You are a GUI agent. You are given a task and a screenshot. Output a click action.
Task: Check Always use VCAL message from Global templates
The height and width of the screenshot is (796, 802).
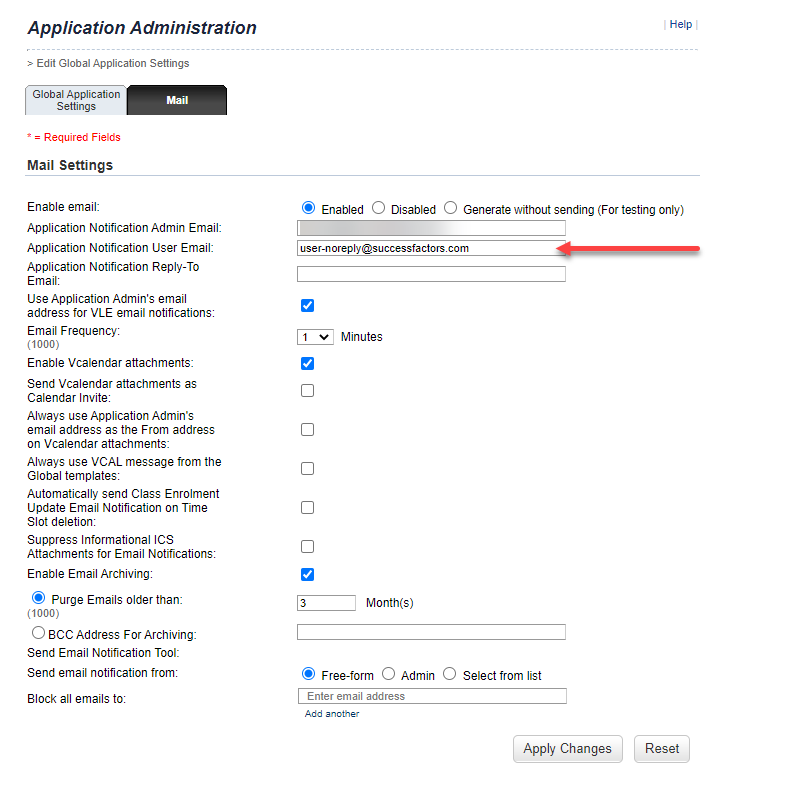[x=307, y=468]
